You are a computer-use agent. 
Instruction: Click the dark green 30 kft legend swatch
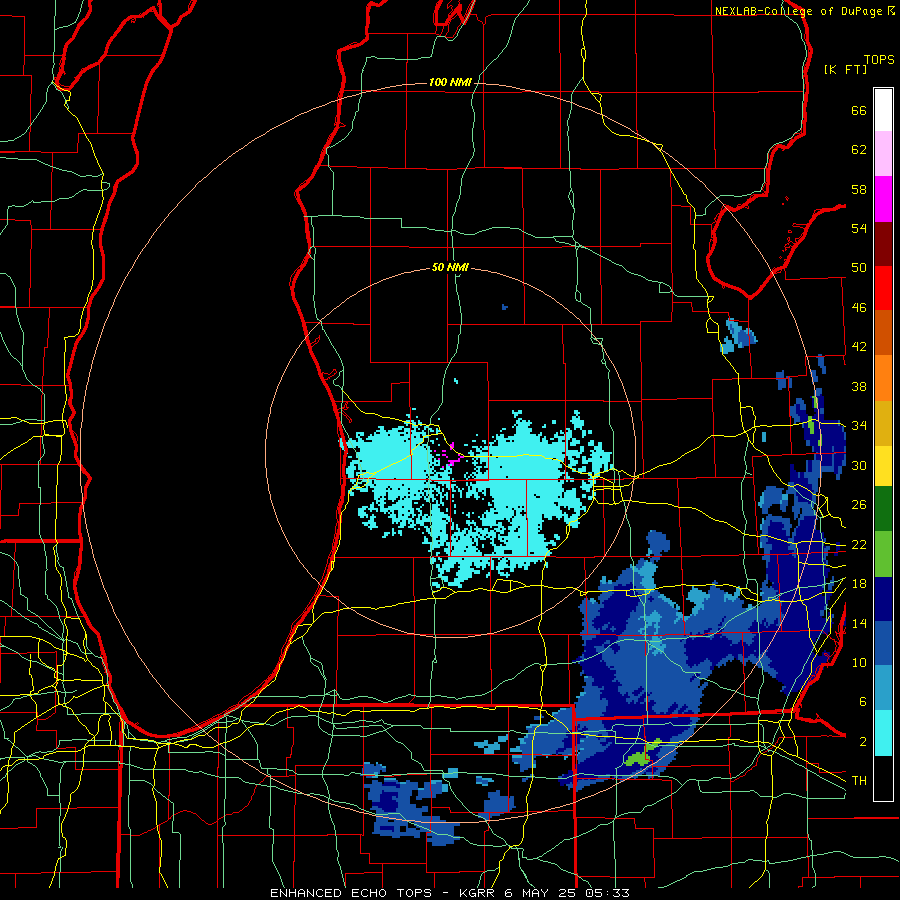pyautogui.click(x=883, y=509)
